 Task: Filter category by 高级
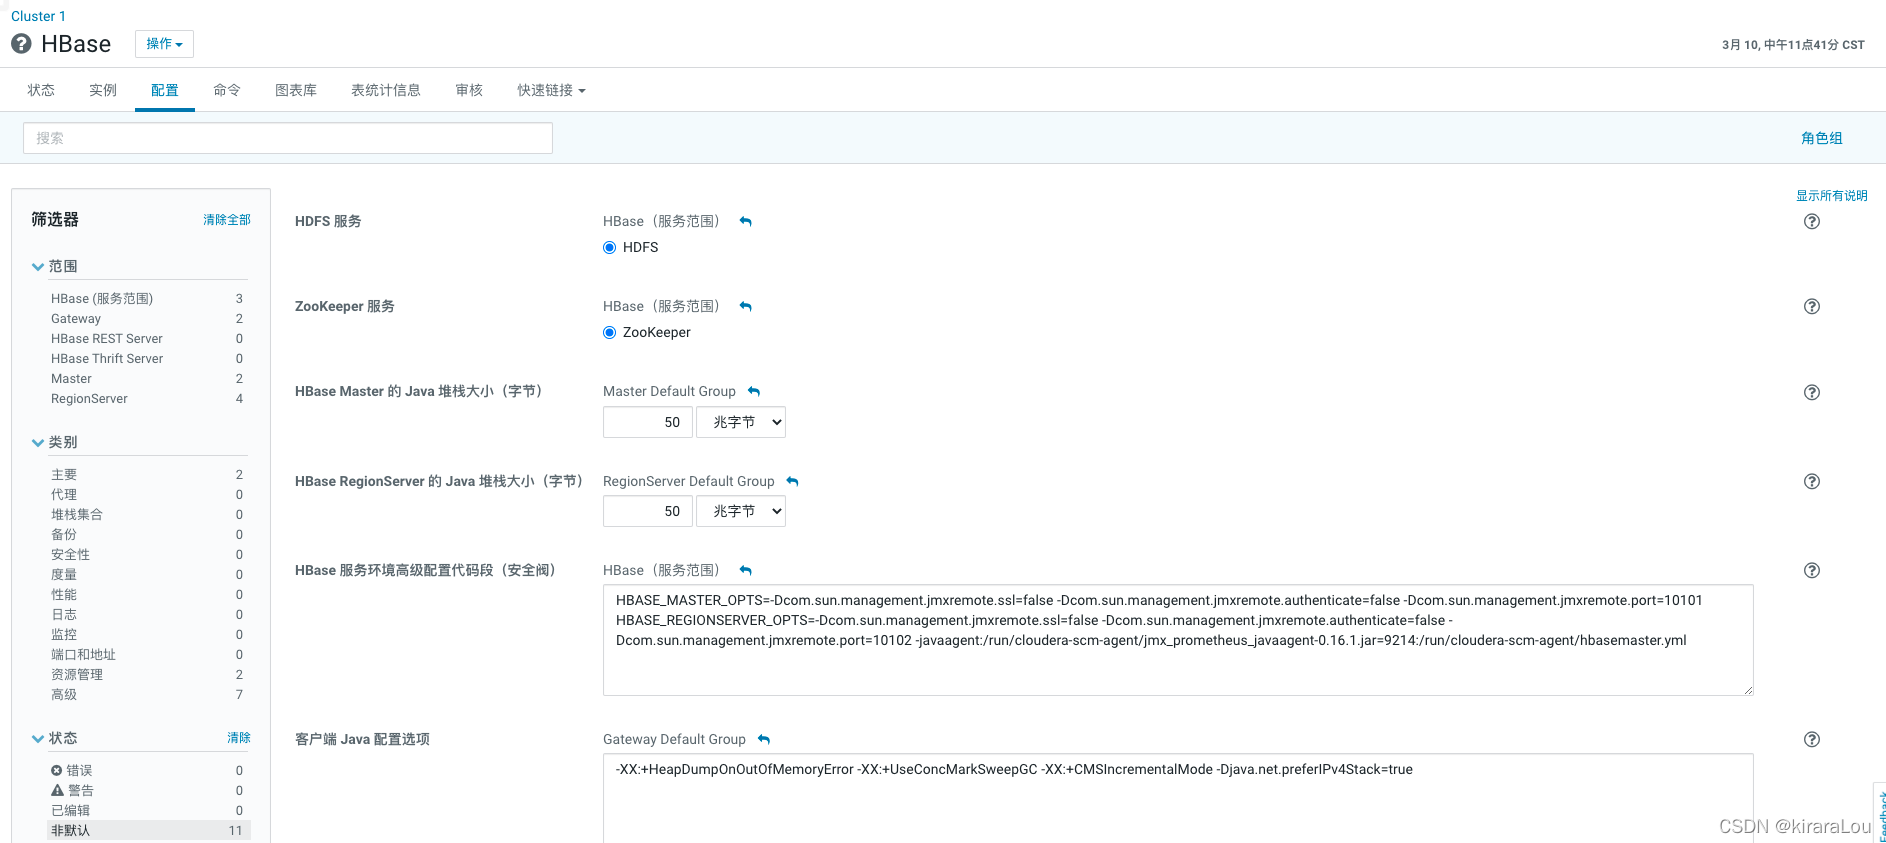pos(147,695)
